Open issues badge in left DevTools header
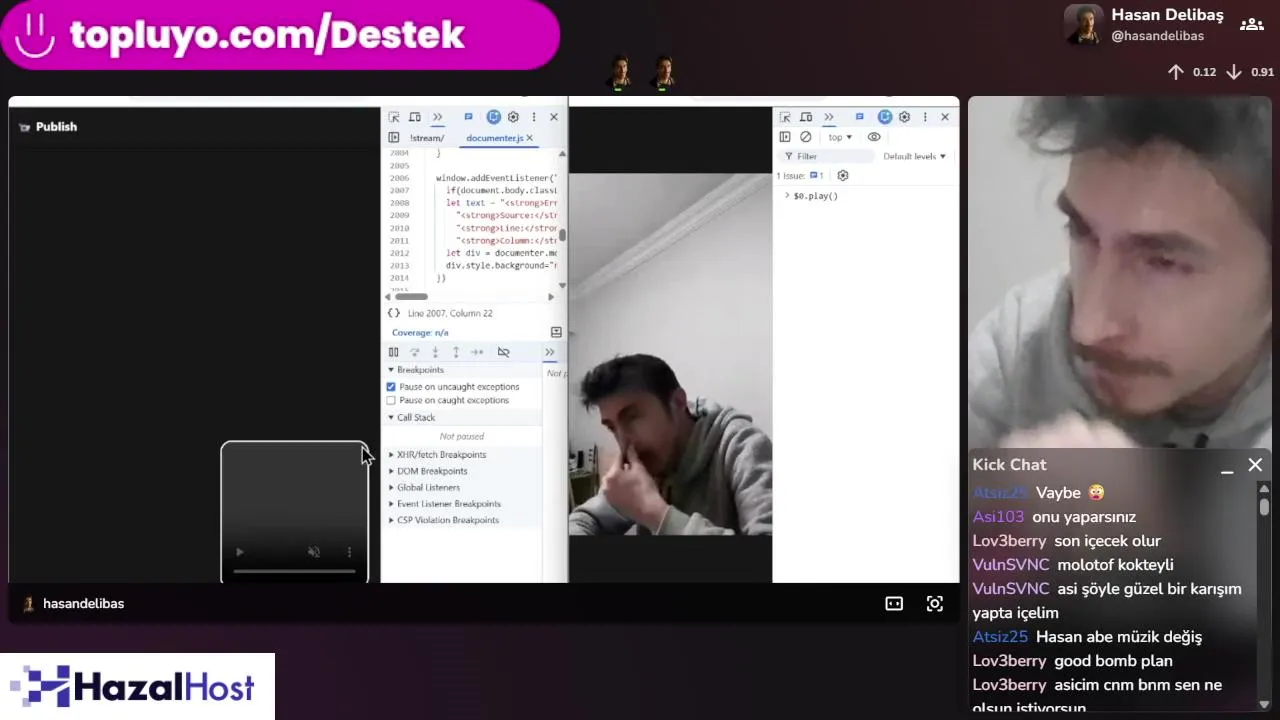This screenshot has width=1280, height=720. click(468, 117)
